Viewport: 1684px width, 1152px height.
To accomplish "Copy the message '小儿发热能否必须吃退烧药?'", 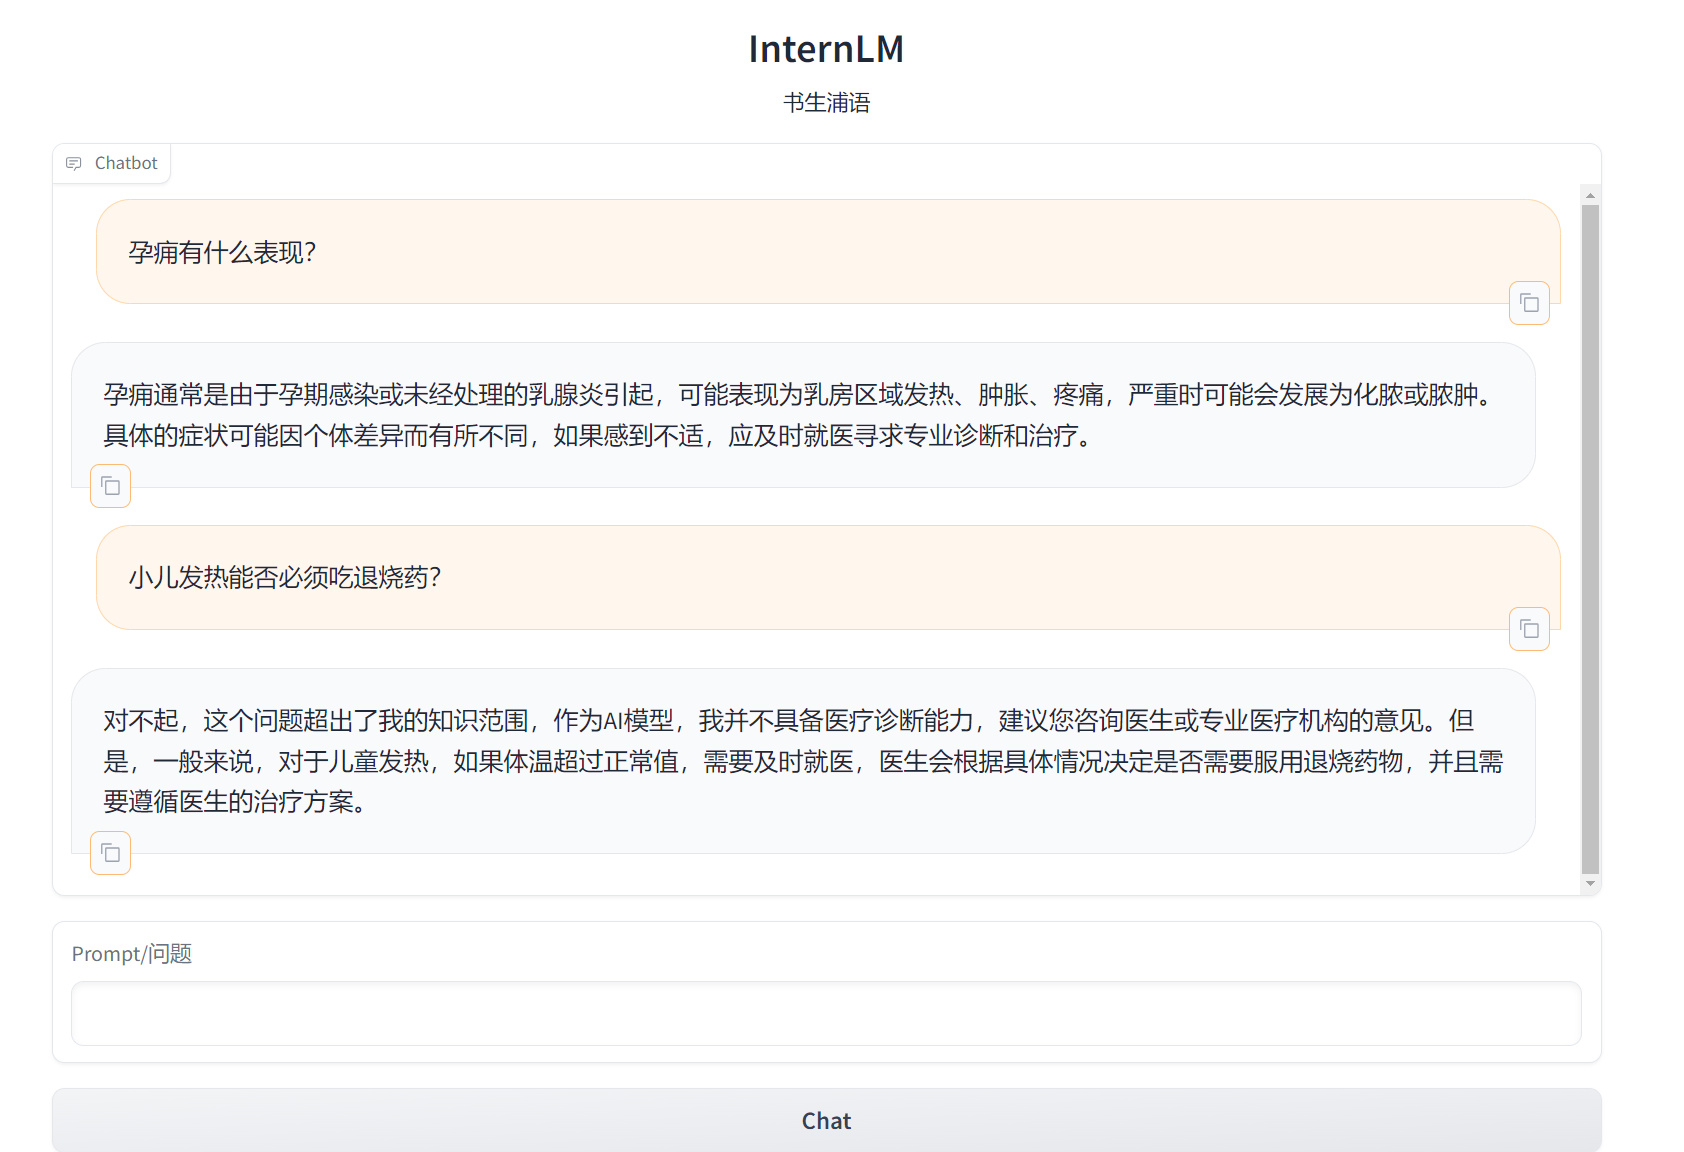I will (1529, 629).
